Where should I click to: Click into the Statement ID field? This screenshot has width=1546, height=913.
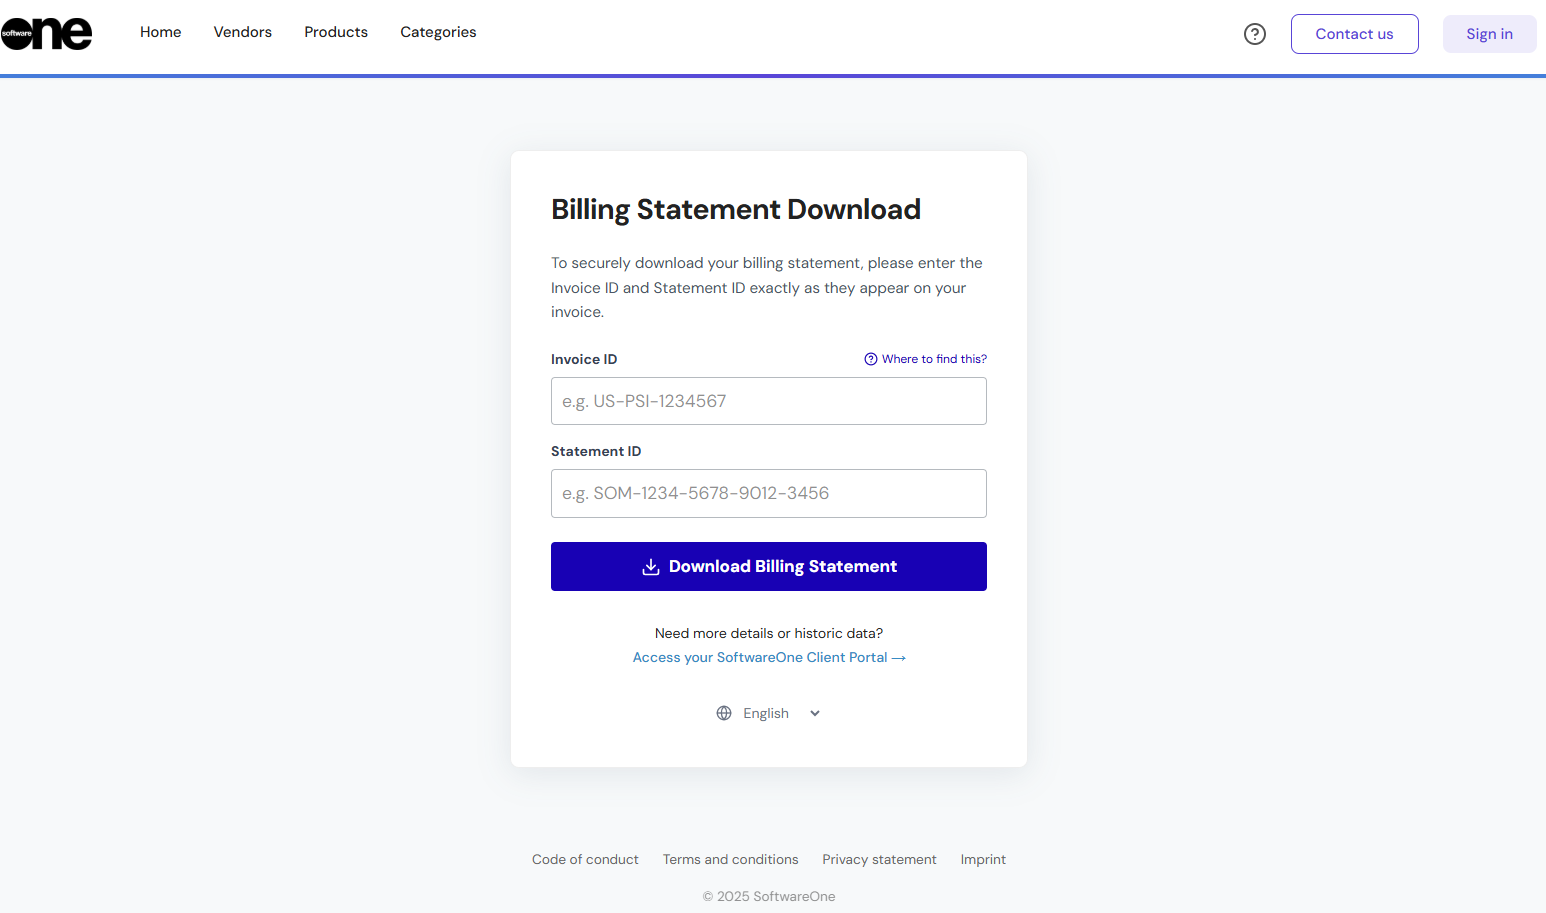pos(768,493)
